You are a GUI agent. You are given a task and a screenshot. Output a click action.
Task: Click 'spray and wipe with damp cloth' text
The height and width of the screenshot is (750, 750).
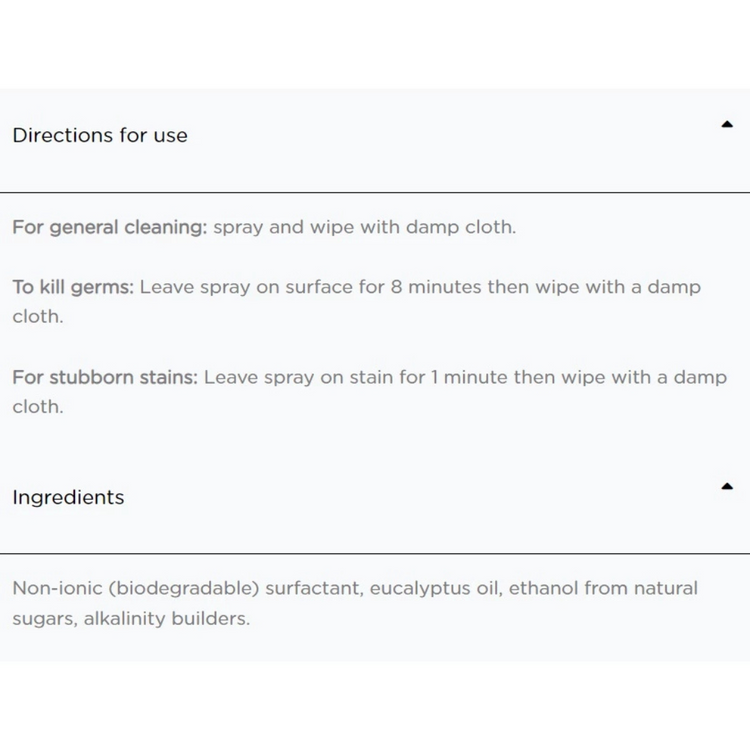364,227
